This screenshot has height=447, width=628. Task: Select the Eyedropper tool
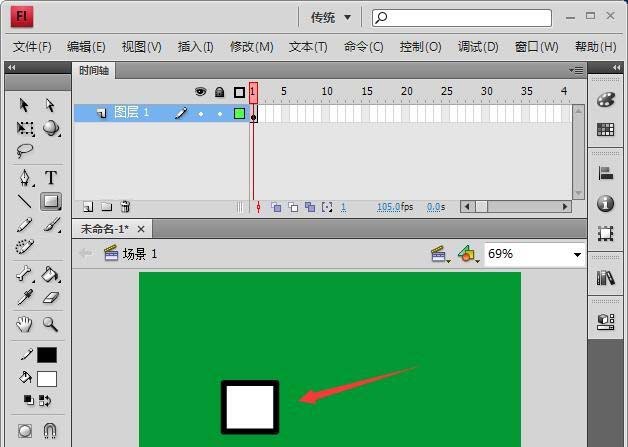pyautogui.click(x=25, y=298)
